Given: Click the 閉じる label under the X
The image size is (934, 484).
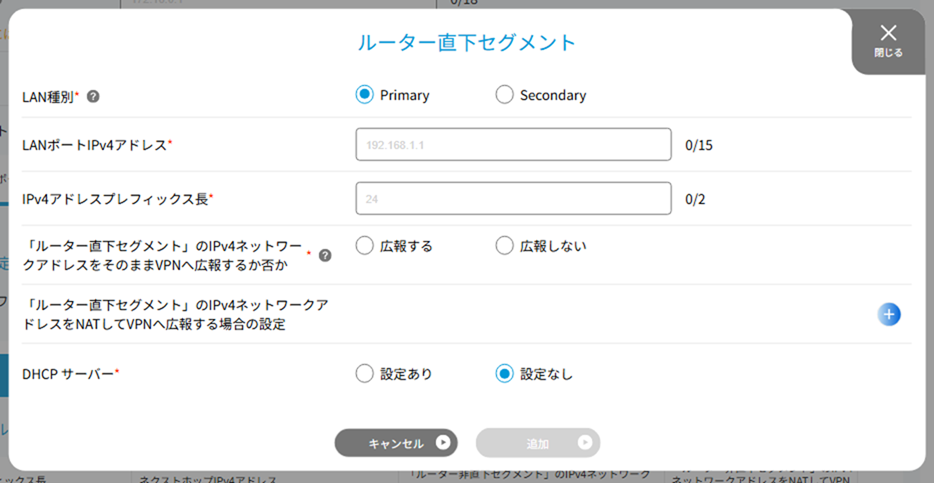Looking at the screenshot, I should pyautogui.click(x=888, y=53).
